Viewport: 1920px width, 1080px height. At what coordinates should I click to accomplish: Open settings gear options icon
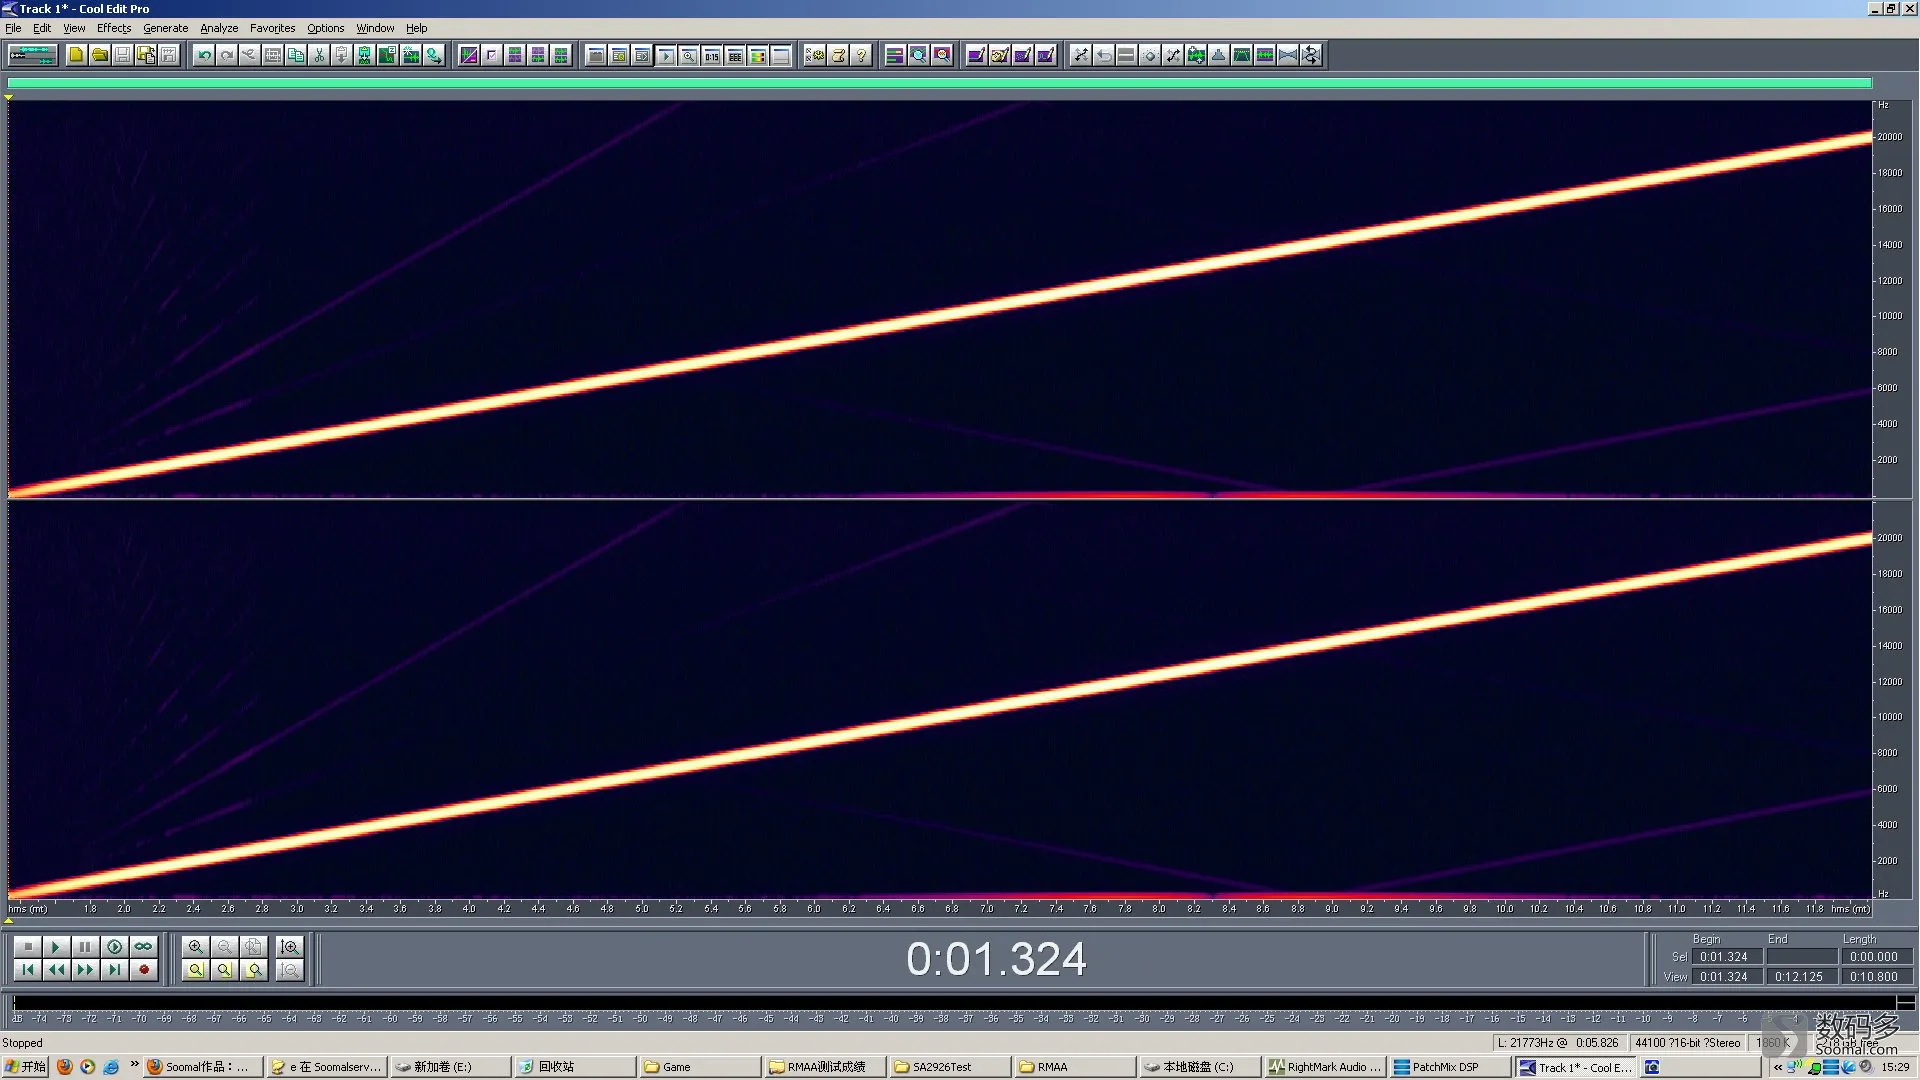815,55
